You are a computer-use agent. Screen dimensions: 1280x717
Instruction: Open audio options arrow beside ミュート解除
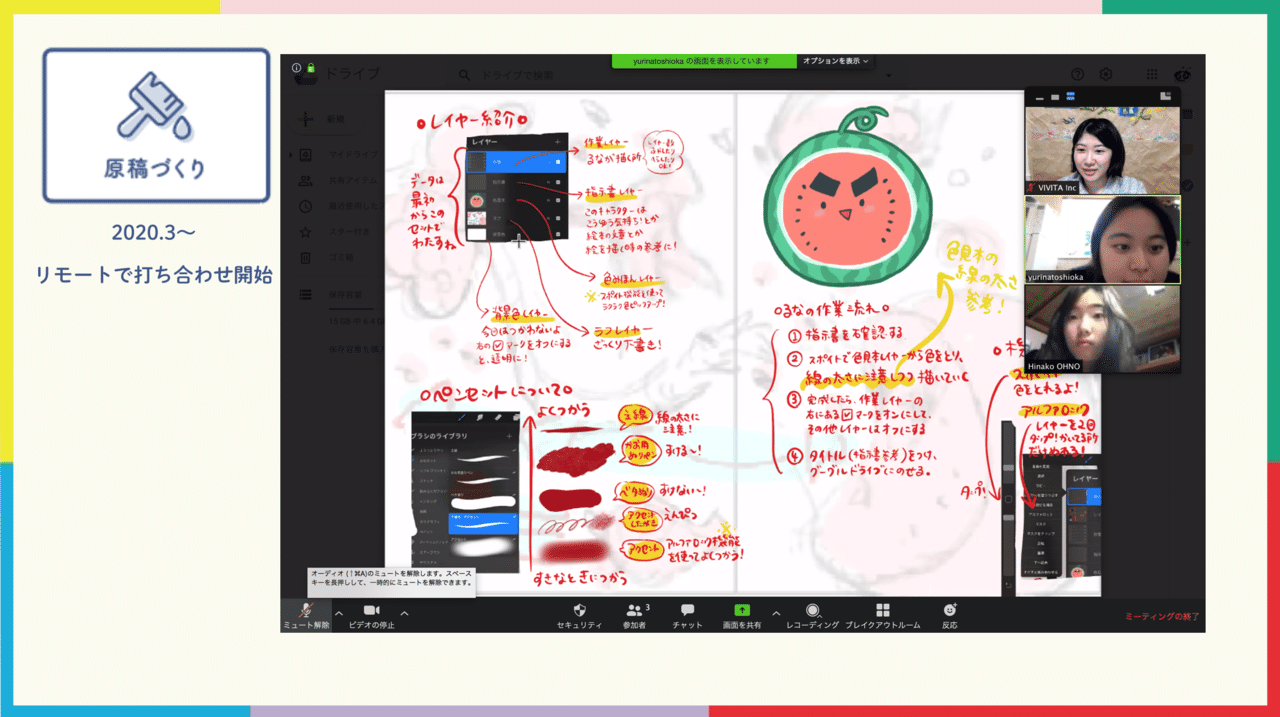338,613
